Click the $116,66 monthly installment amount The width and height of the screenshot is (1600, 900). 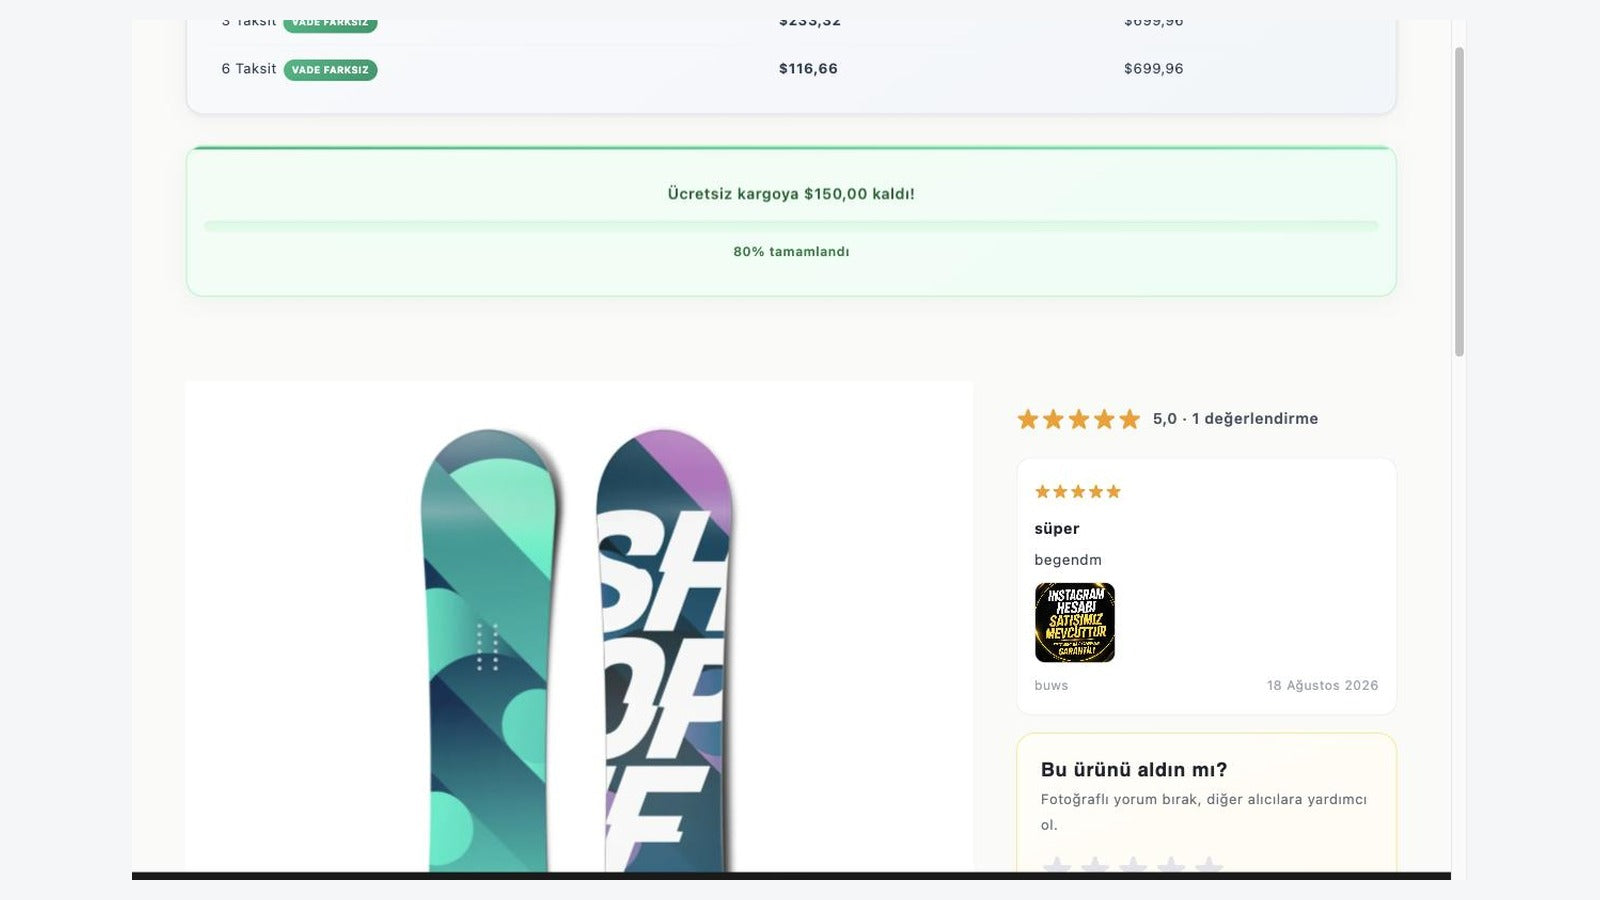(808, 69)
